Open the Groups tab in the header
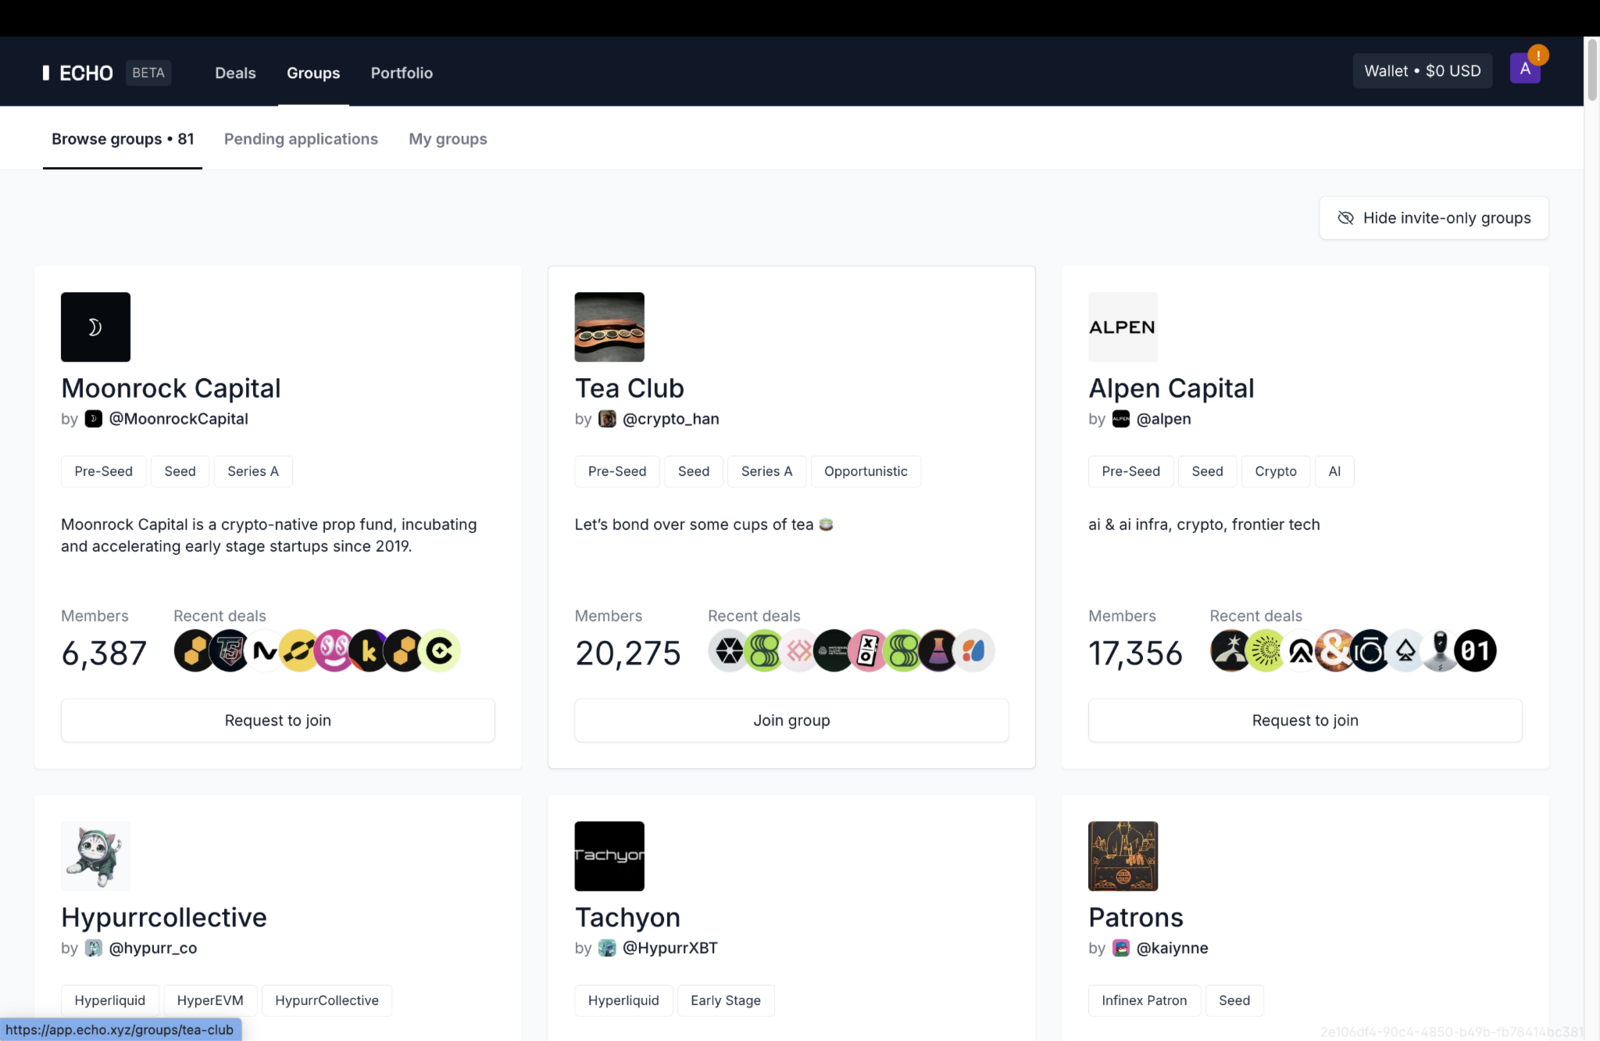This screenshot has height=1041, width=1600. [313, 73]
